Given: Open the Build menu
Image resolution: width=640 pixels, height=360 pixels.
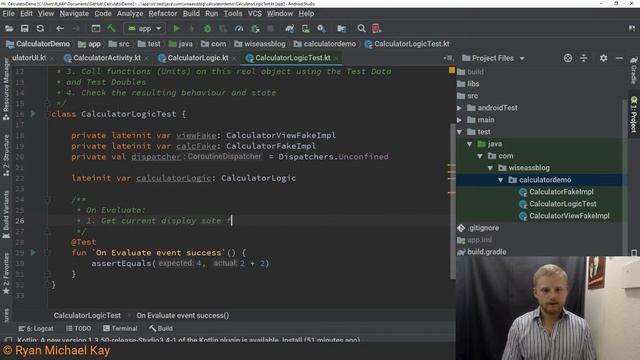Looking at the screenshot, I should pyautogui.click(x=191, y=13).
